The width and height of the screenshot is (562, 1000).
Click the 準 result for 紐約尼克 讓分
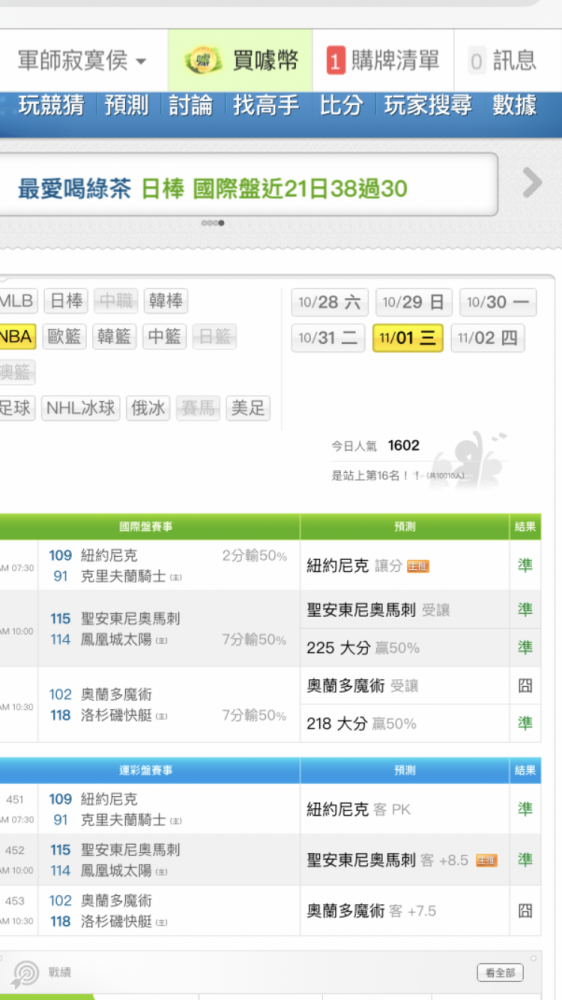tap(525, 565)
